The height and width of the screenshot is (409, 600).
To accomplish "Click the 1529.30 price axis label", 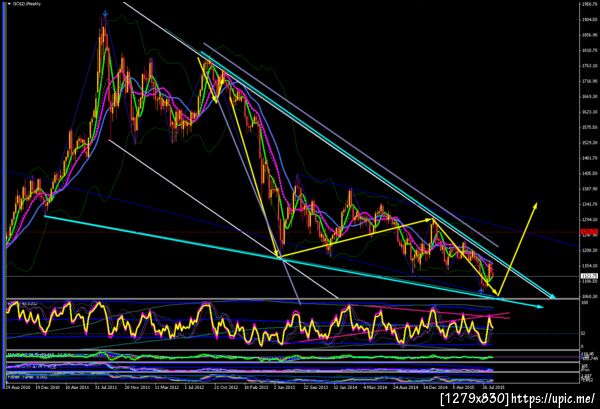I will pos(590,142).
